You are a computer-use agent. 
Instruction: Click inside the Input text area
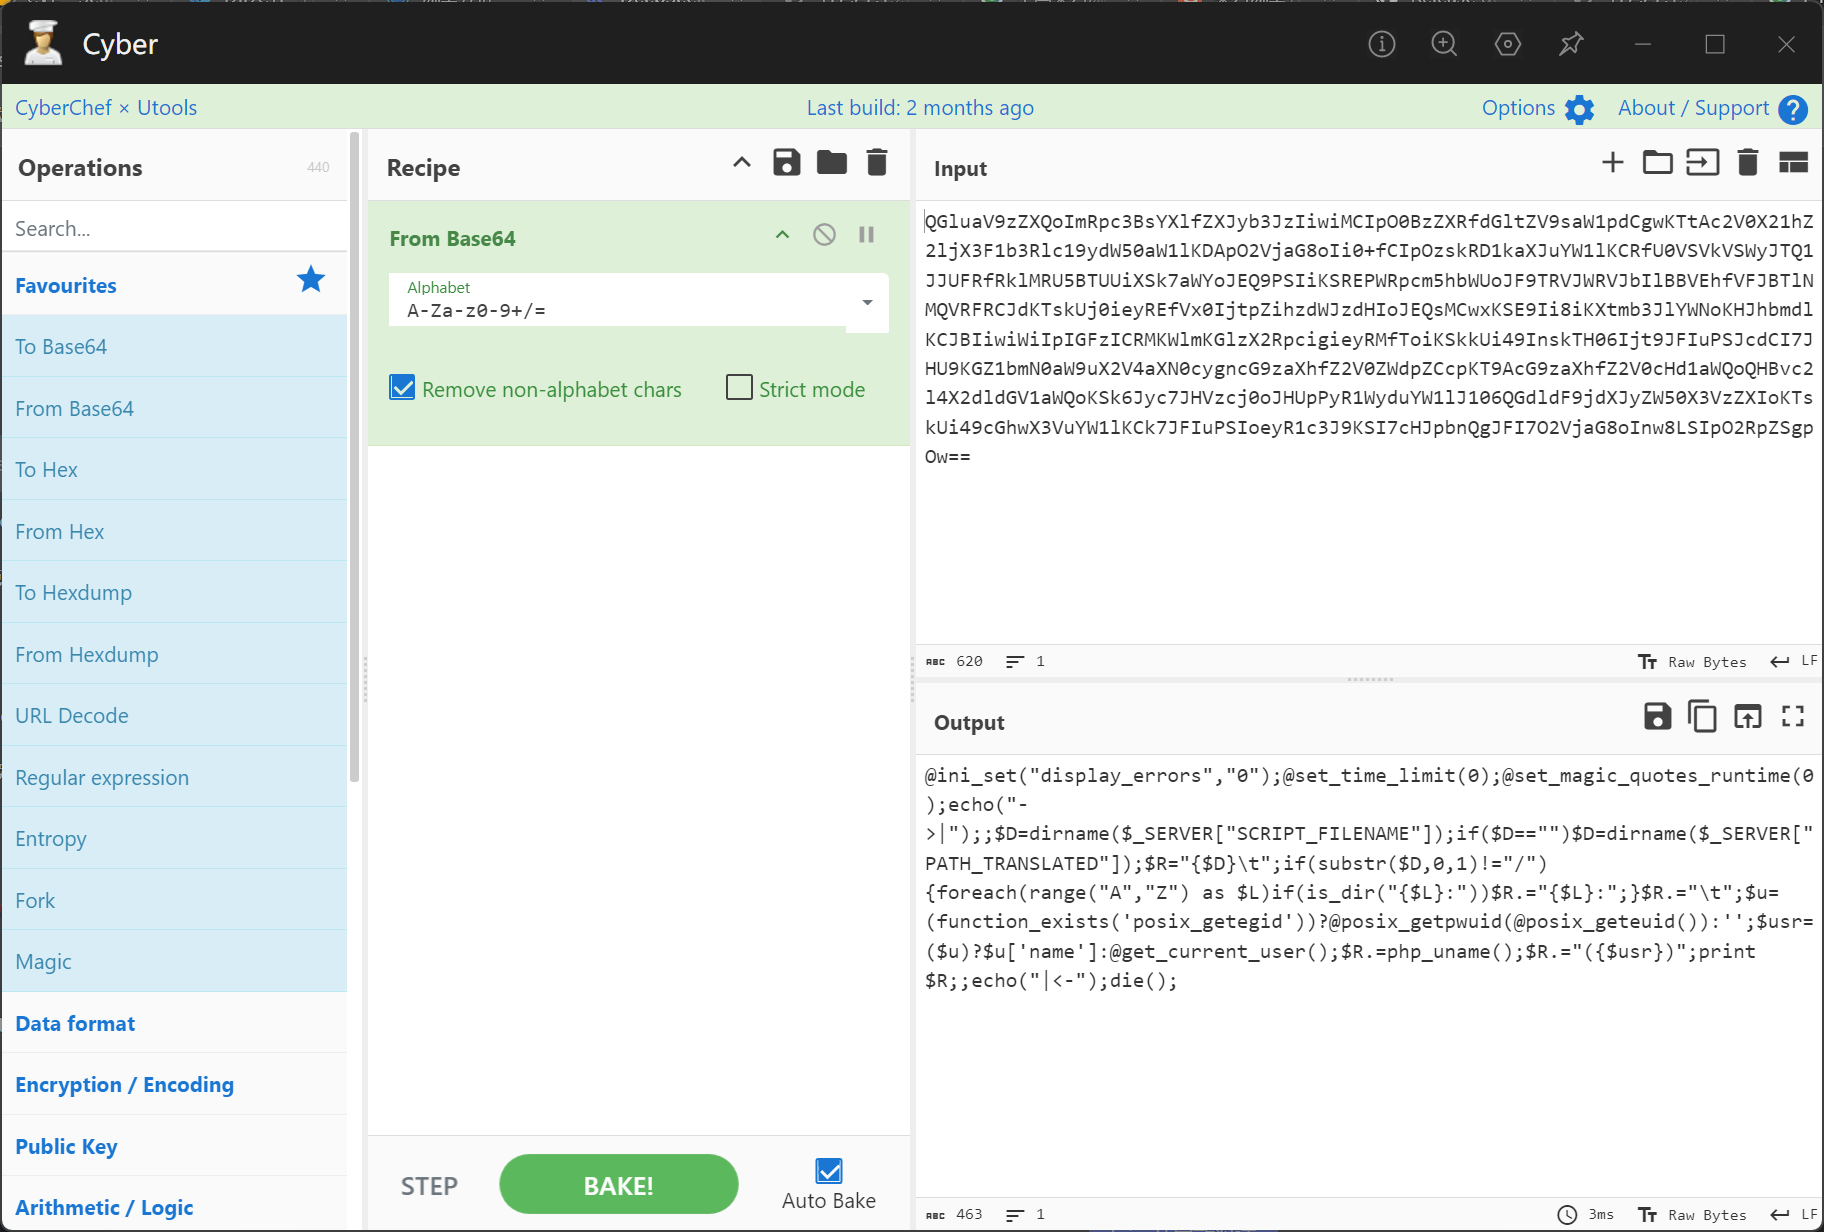pyautogui.click(x=1368, y=420)
